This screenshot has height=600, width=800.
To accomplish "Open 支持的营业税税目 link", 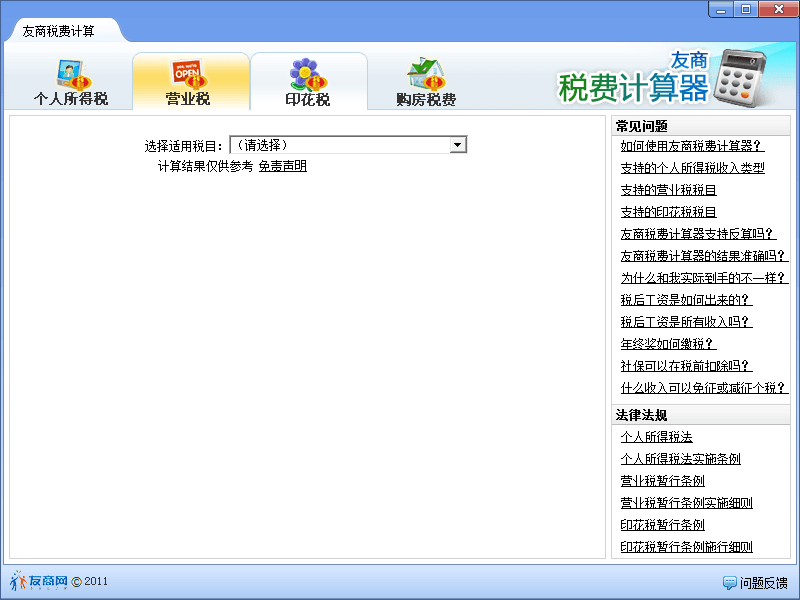I will click(x=668, y=190).
